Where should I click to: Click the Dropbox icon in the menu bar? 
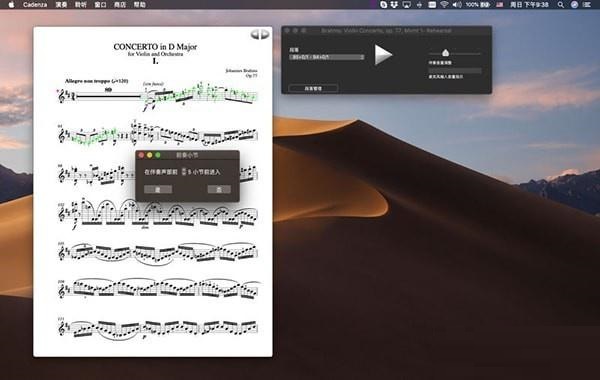(x=394, y=5)
